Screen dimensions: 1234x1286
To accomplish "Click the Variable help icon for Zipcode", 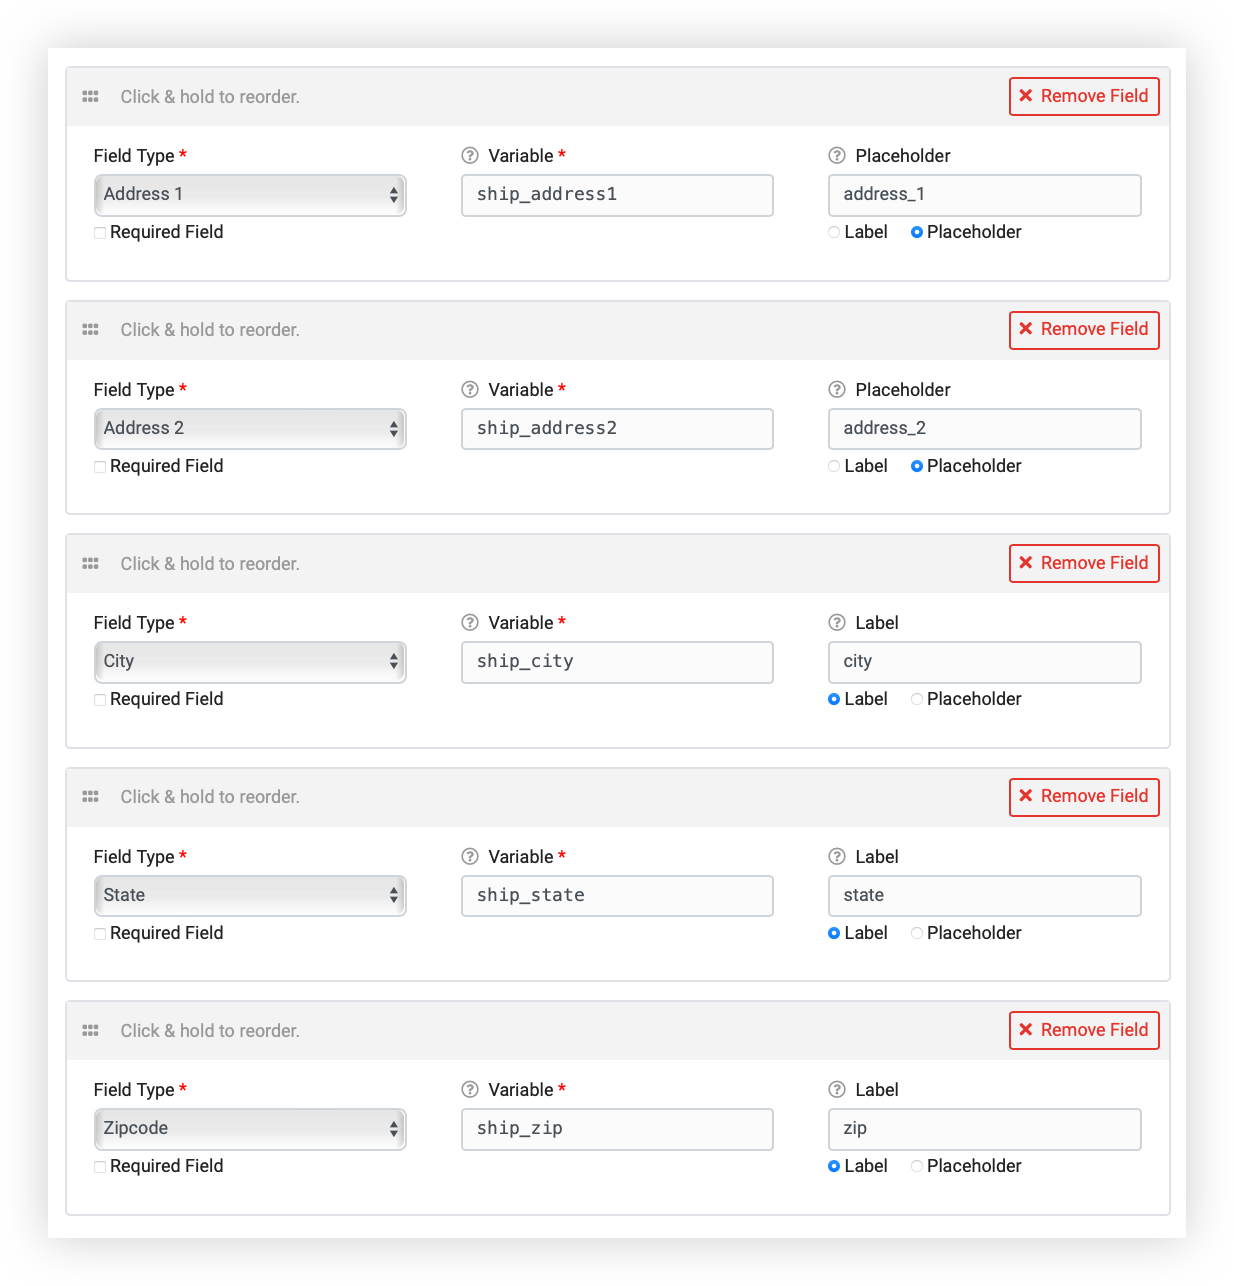I will point(469,1090).
